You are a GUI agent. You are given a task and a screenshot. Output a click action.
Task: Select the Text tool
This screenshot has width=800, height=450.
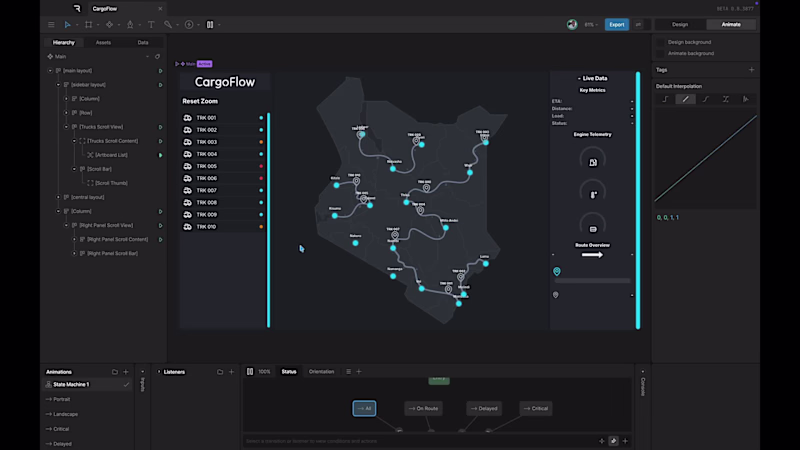click(x=151, y=24)
